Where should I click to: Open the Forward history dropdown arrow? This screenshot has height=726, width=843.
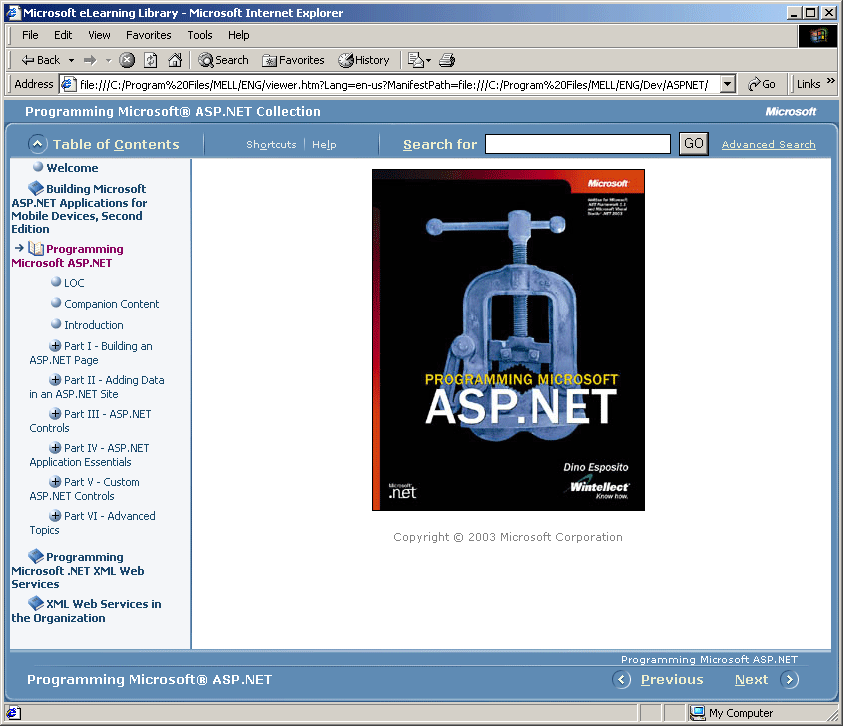point(108,60)
